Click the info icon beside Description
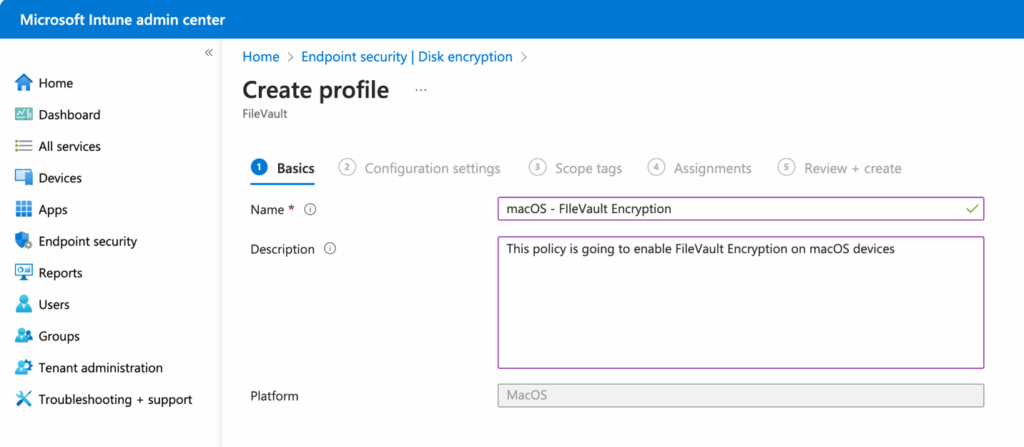Screen dimensions: 1024x447 coord(330,249)
